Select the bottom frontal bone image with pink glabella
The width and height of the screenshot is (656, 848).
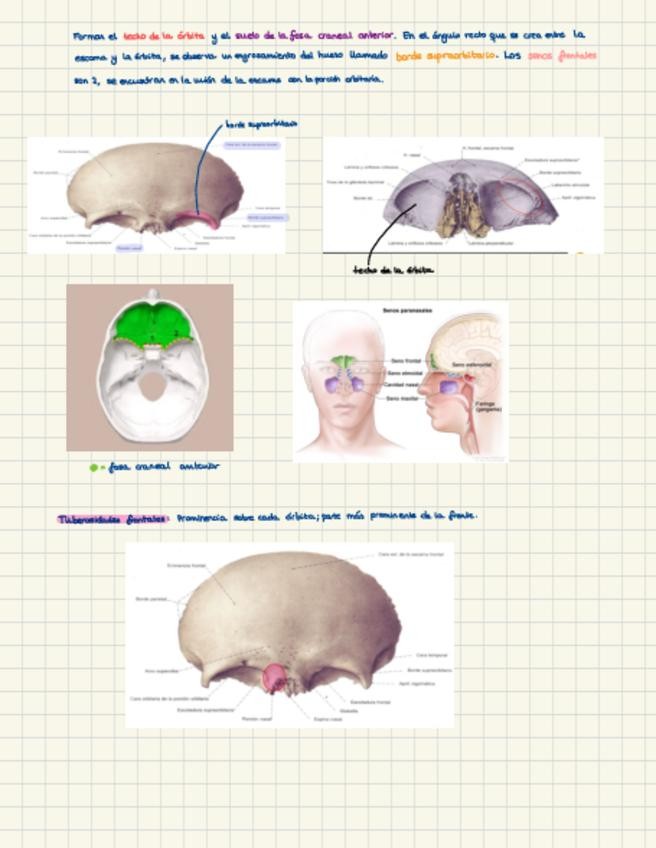[x=289, y=635]
